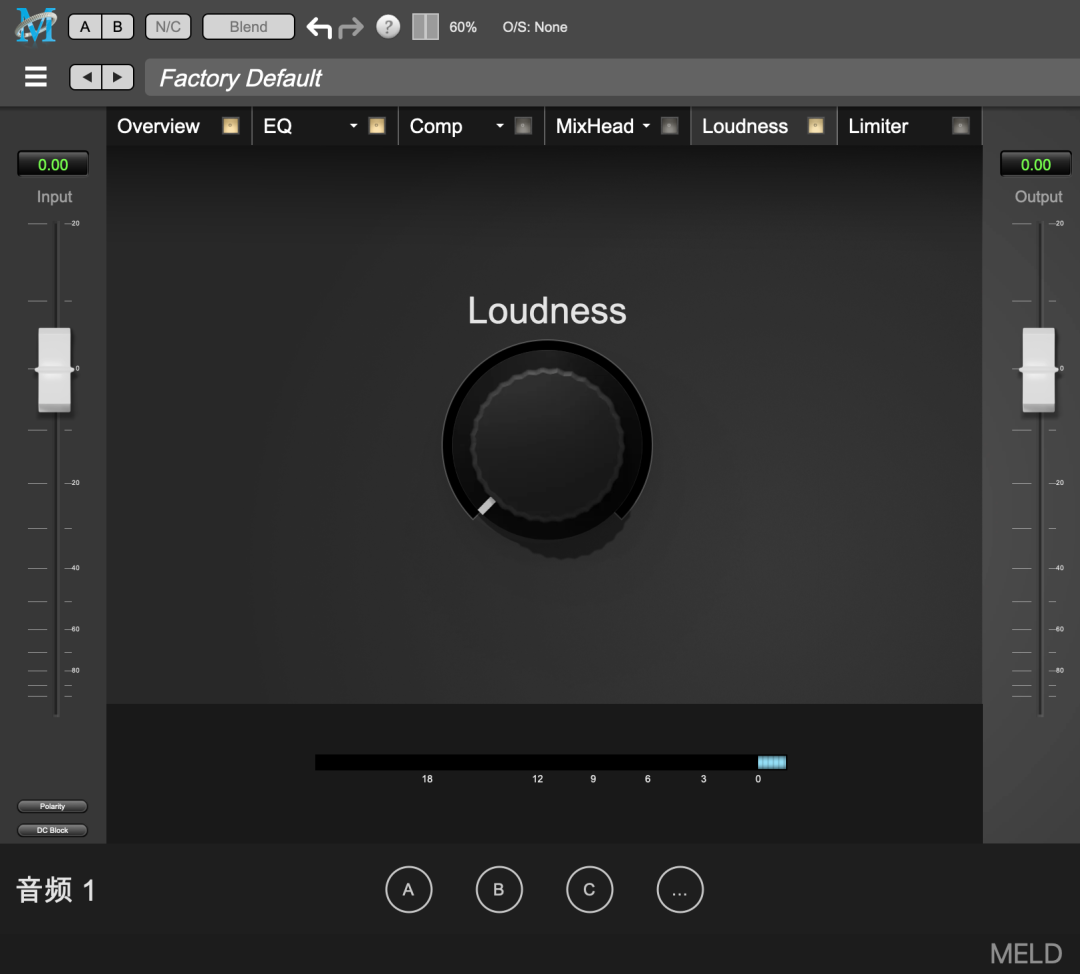Toggle the Overview enable LED
Screen dimensions: 1080x974
coord(231,125)
